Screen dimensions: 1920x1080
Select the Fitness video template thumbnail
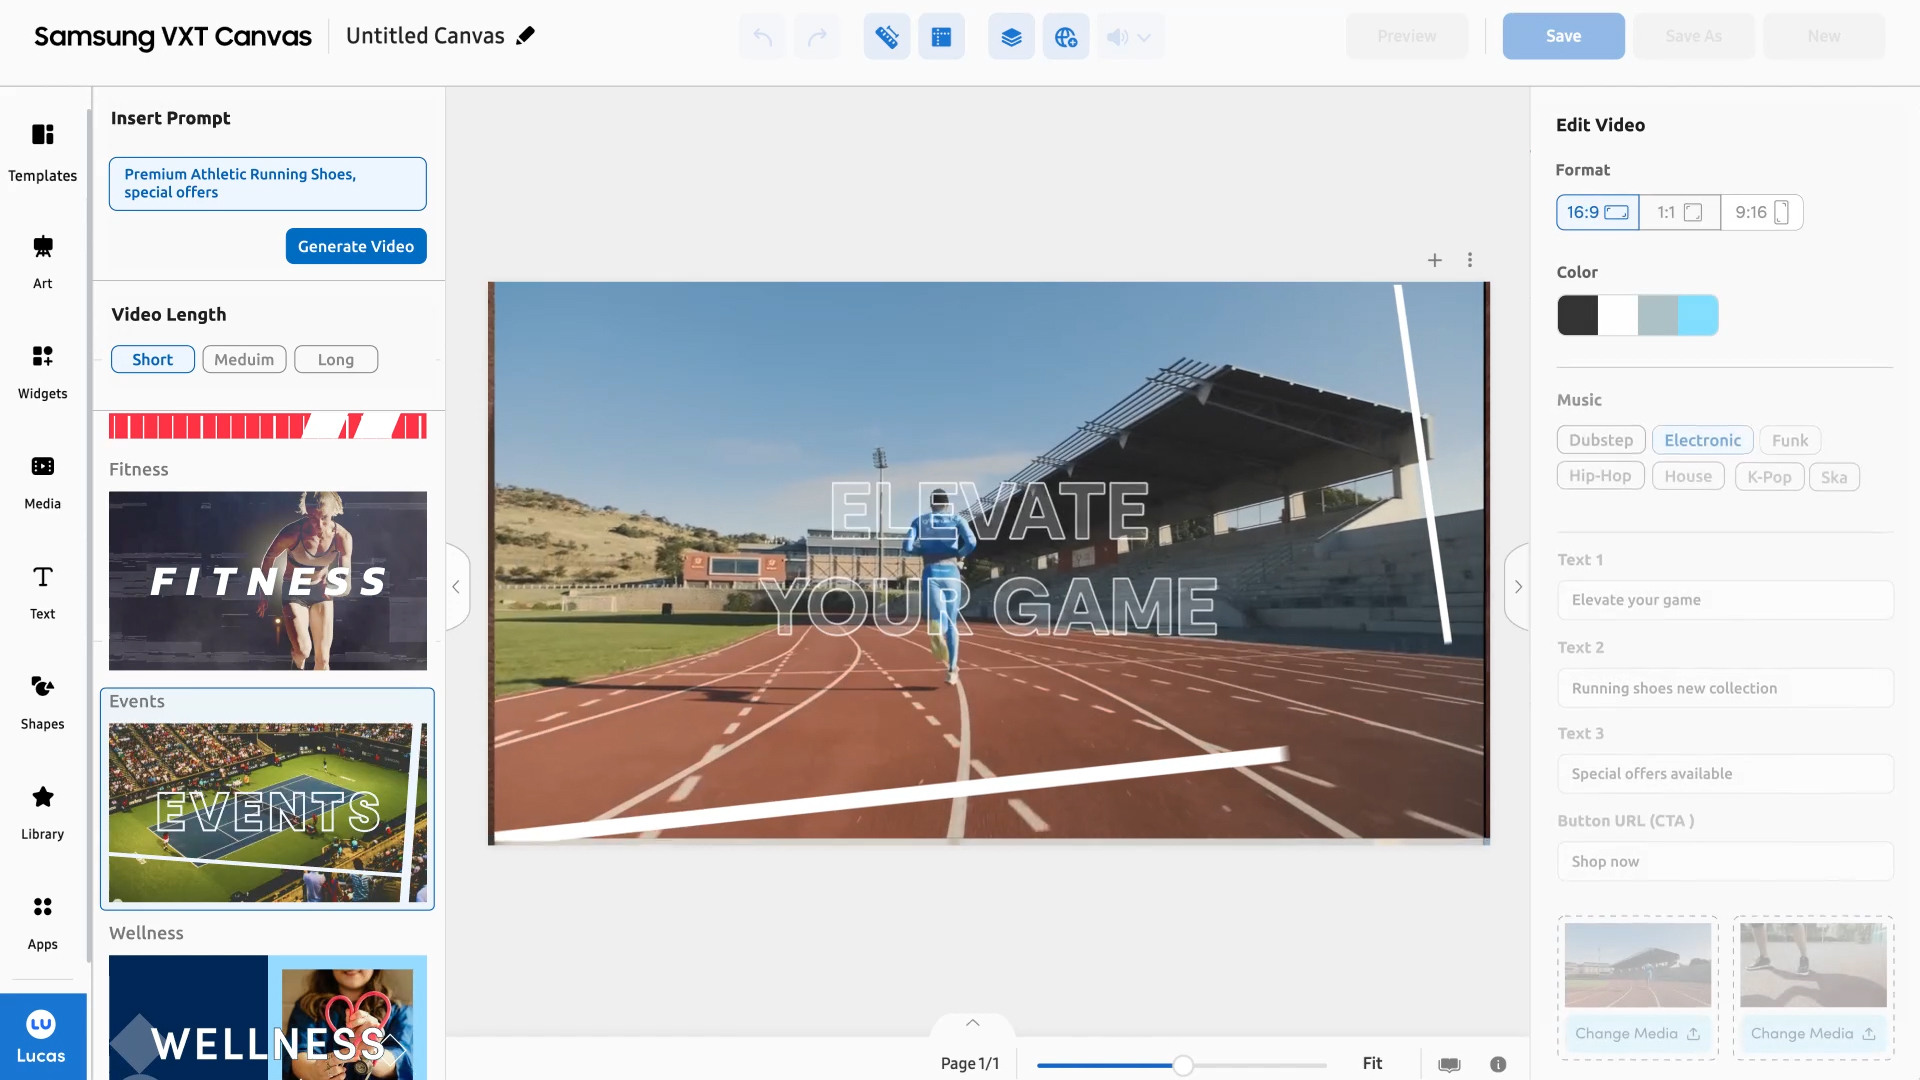(268, 580)
